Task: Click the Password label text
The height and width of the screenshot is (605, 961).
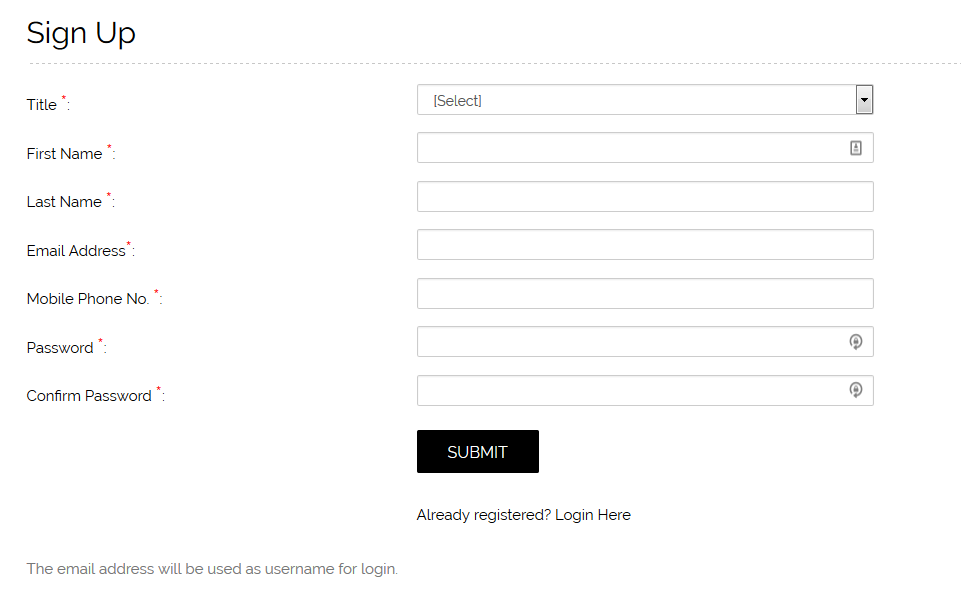Action: tap(60, 348)
